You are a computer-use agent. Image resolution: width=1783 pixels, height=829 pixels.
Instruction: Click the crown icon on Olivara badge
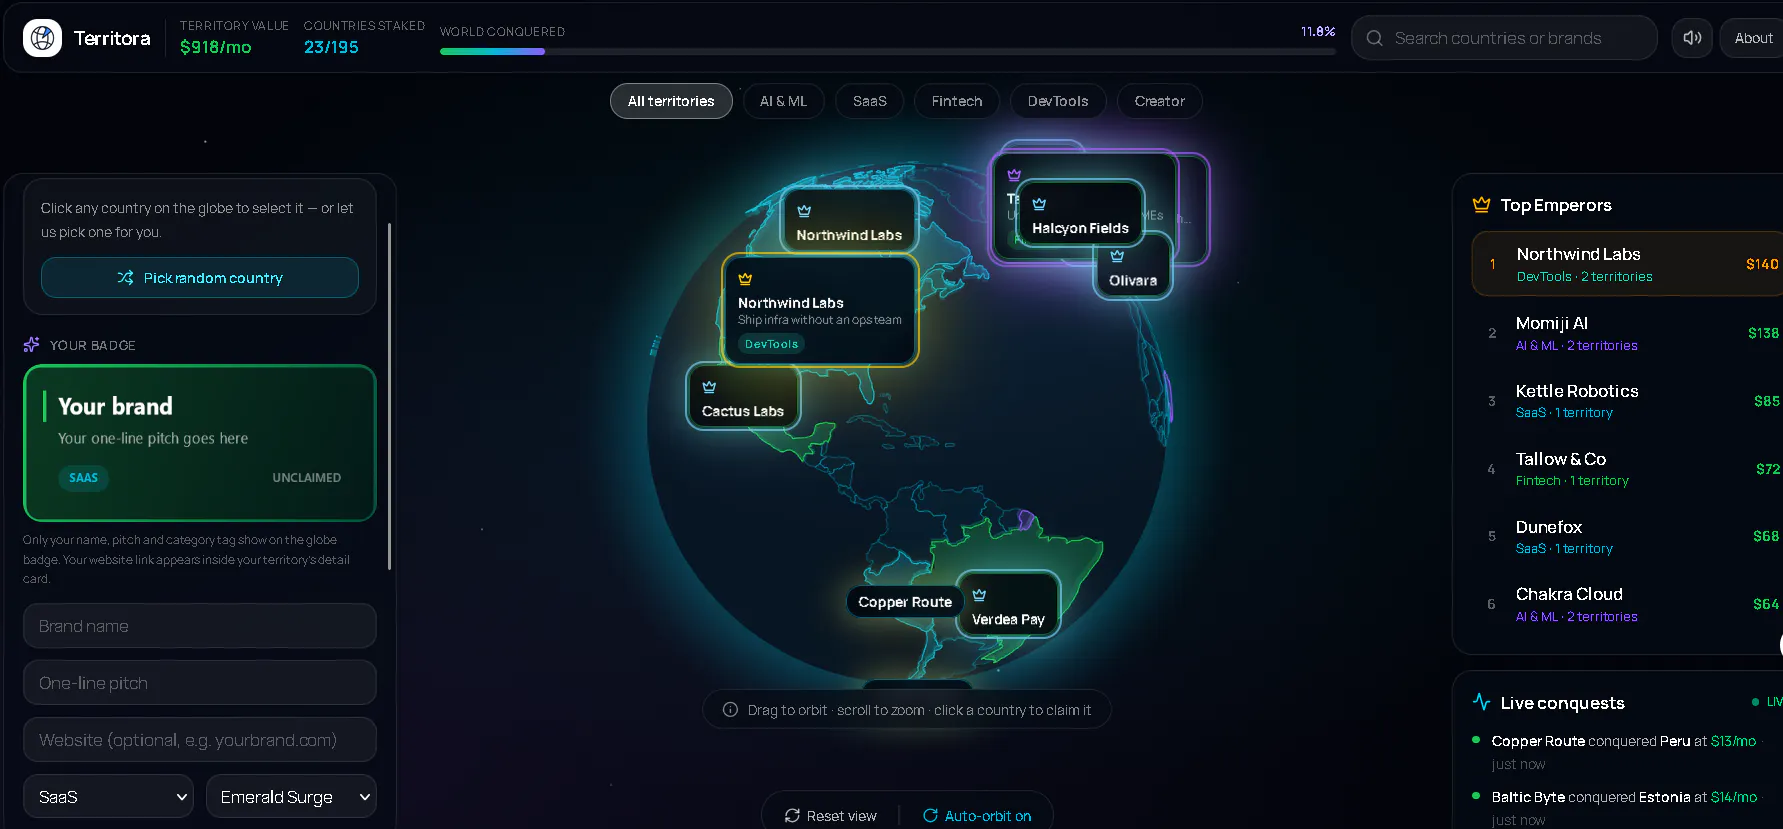click(x=1117, y=256)
